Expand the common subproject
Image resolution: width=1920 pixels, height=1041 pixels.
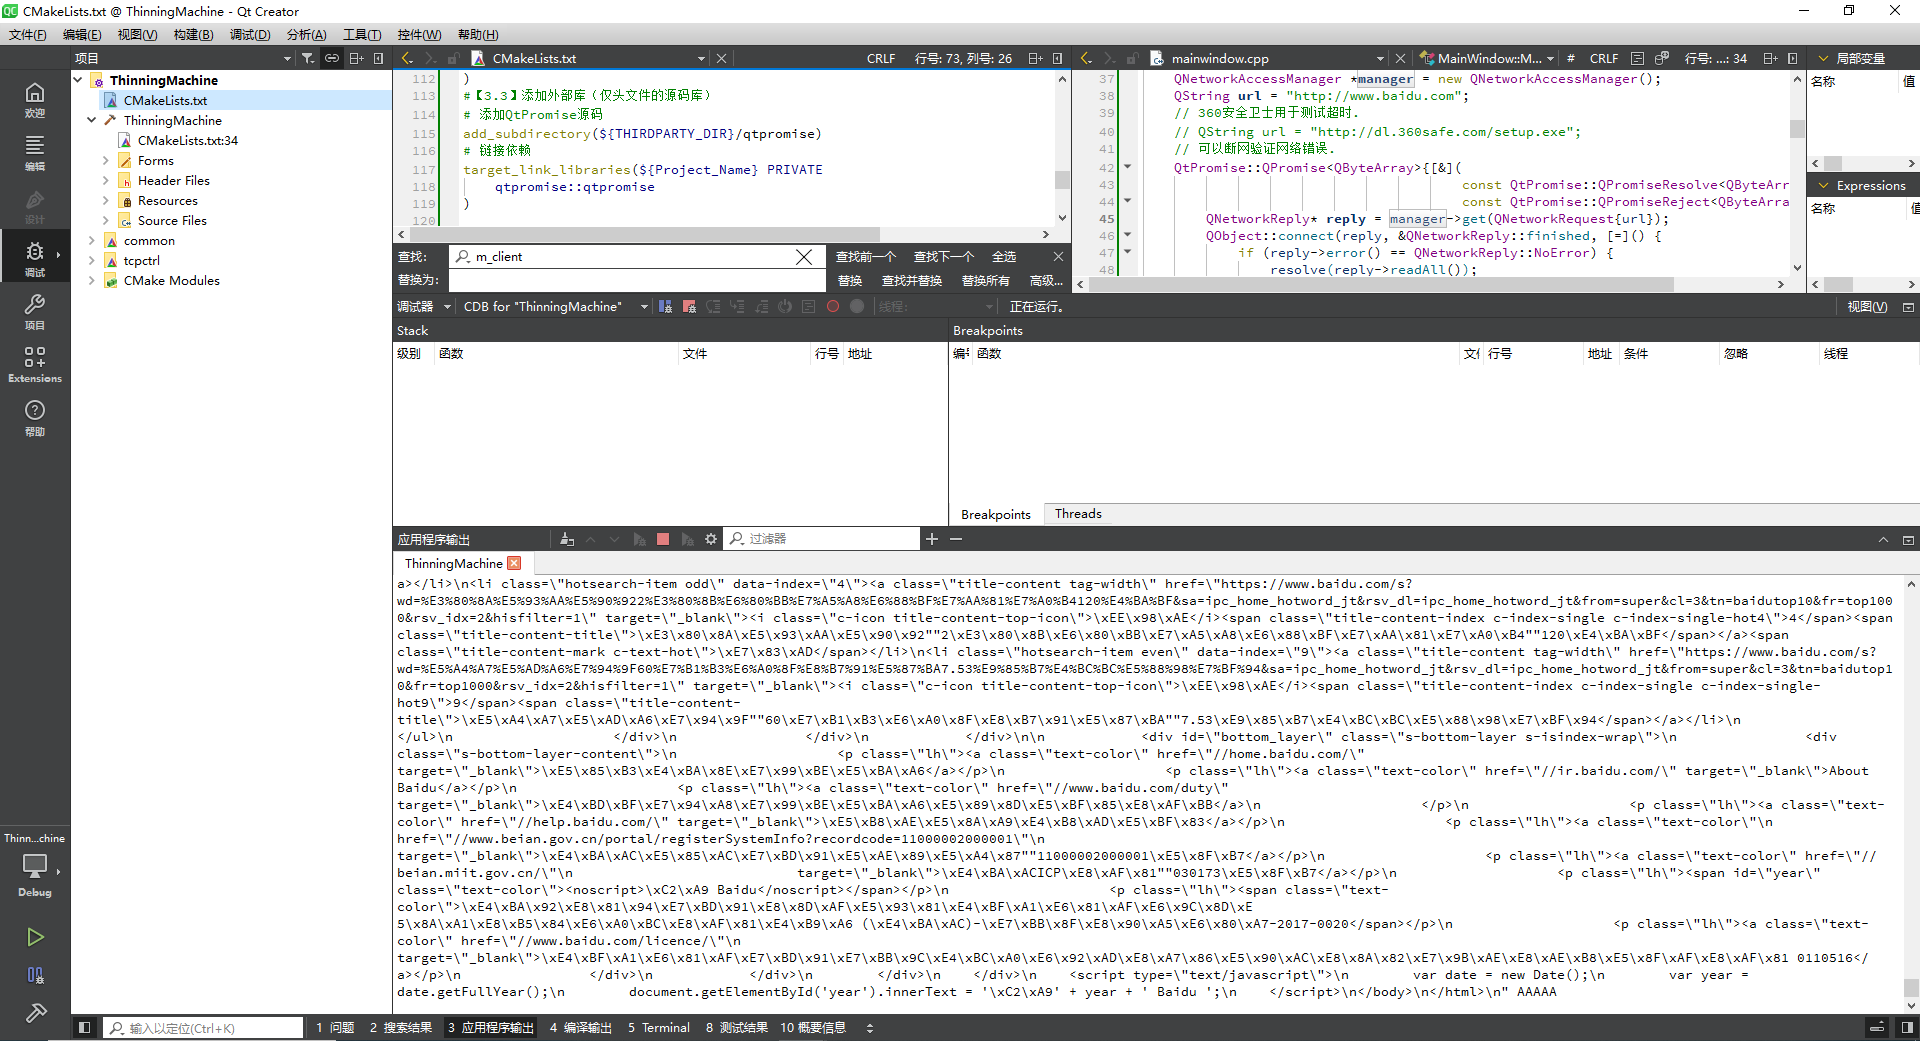(92, 240)
